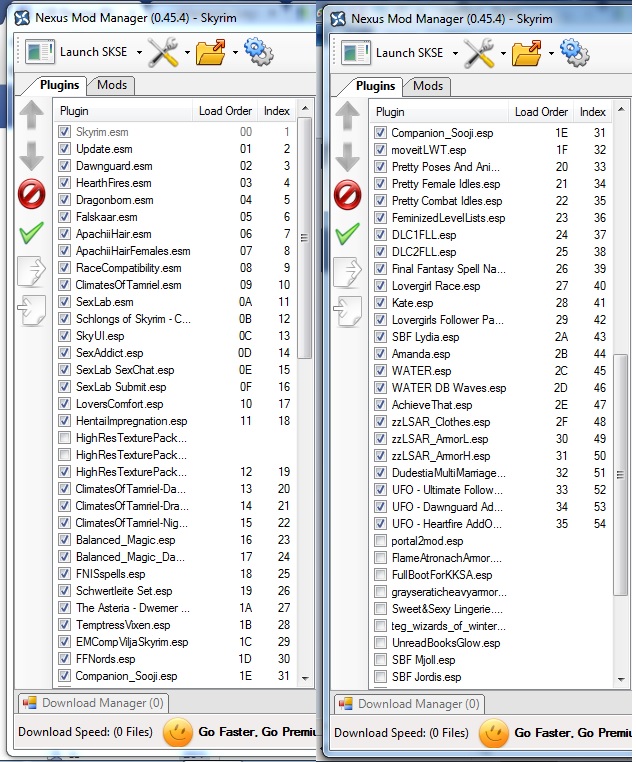Click the premium smiley icon in right window
636x762 pixels.
[x=494, y=733]
